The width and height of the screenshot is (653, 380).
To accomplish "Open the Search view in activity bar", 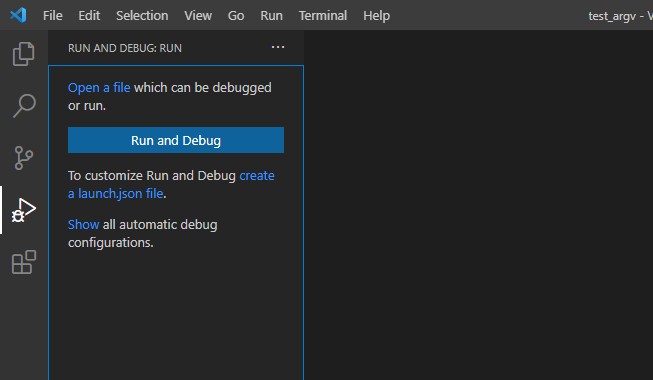I will [x=24, y=105].
